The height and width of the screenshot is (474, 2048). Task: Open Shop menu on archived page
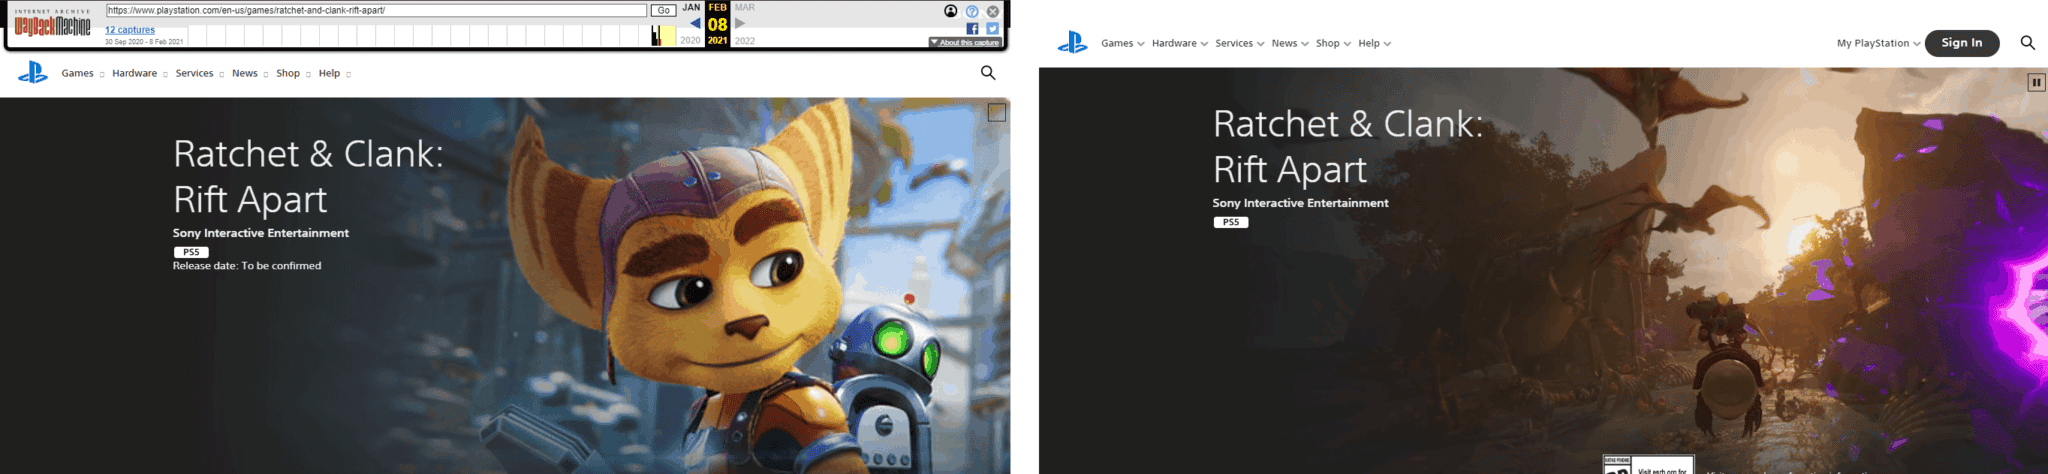(293, 73)
